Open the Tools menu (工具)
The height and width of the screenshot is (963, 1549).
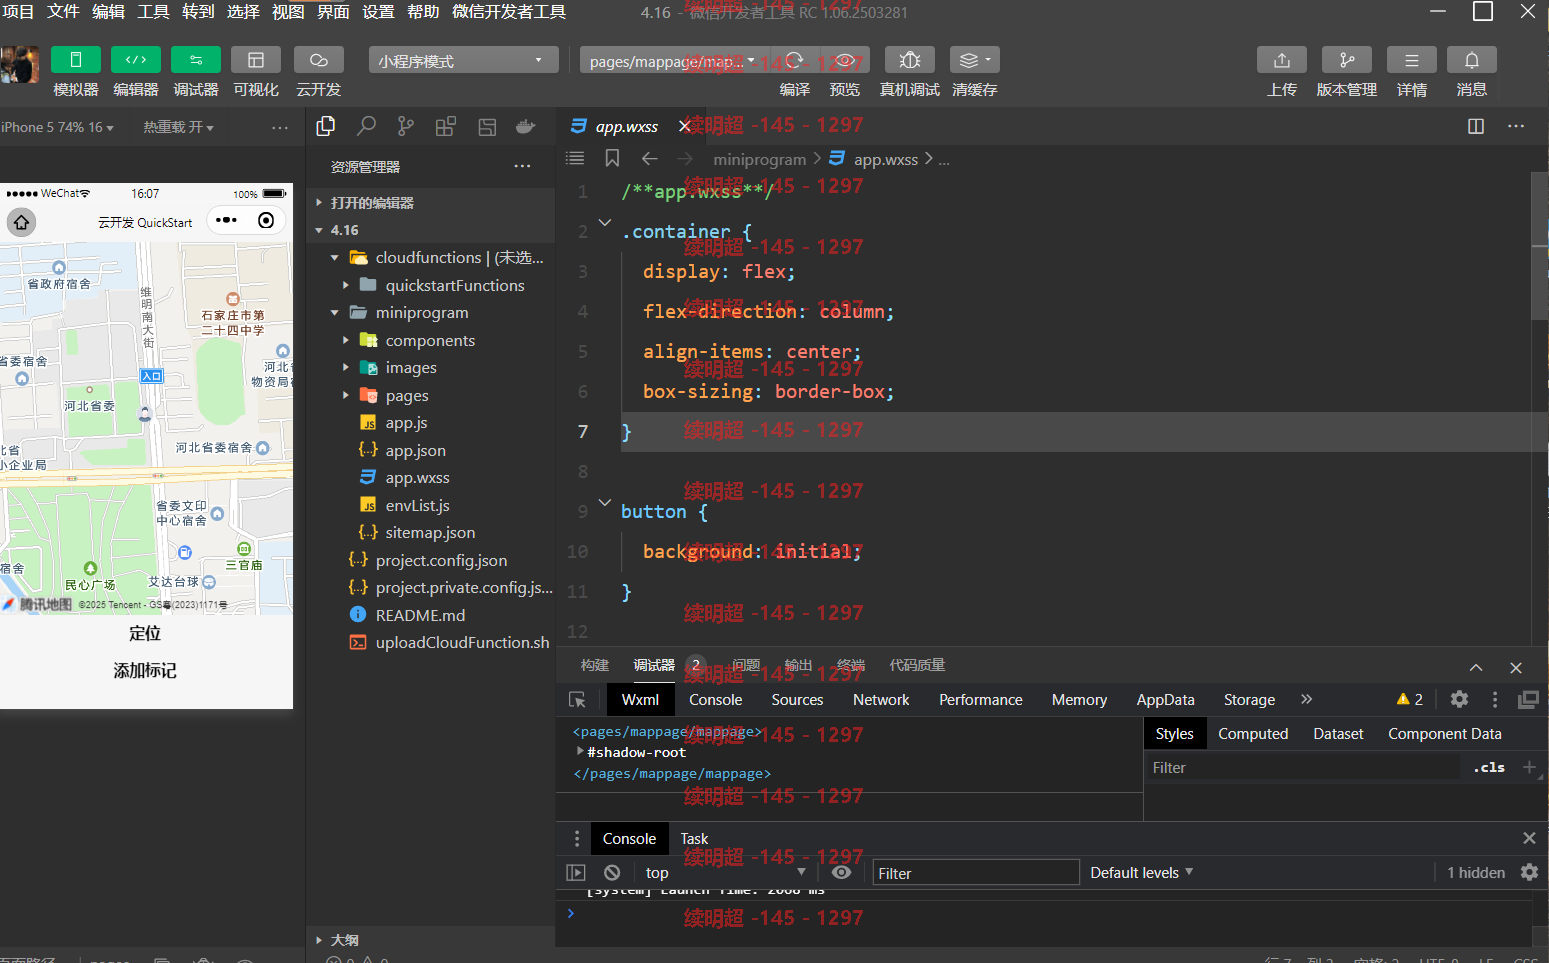(153, 12)
